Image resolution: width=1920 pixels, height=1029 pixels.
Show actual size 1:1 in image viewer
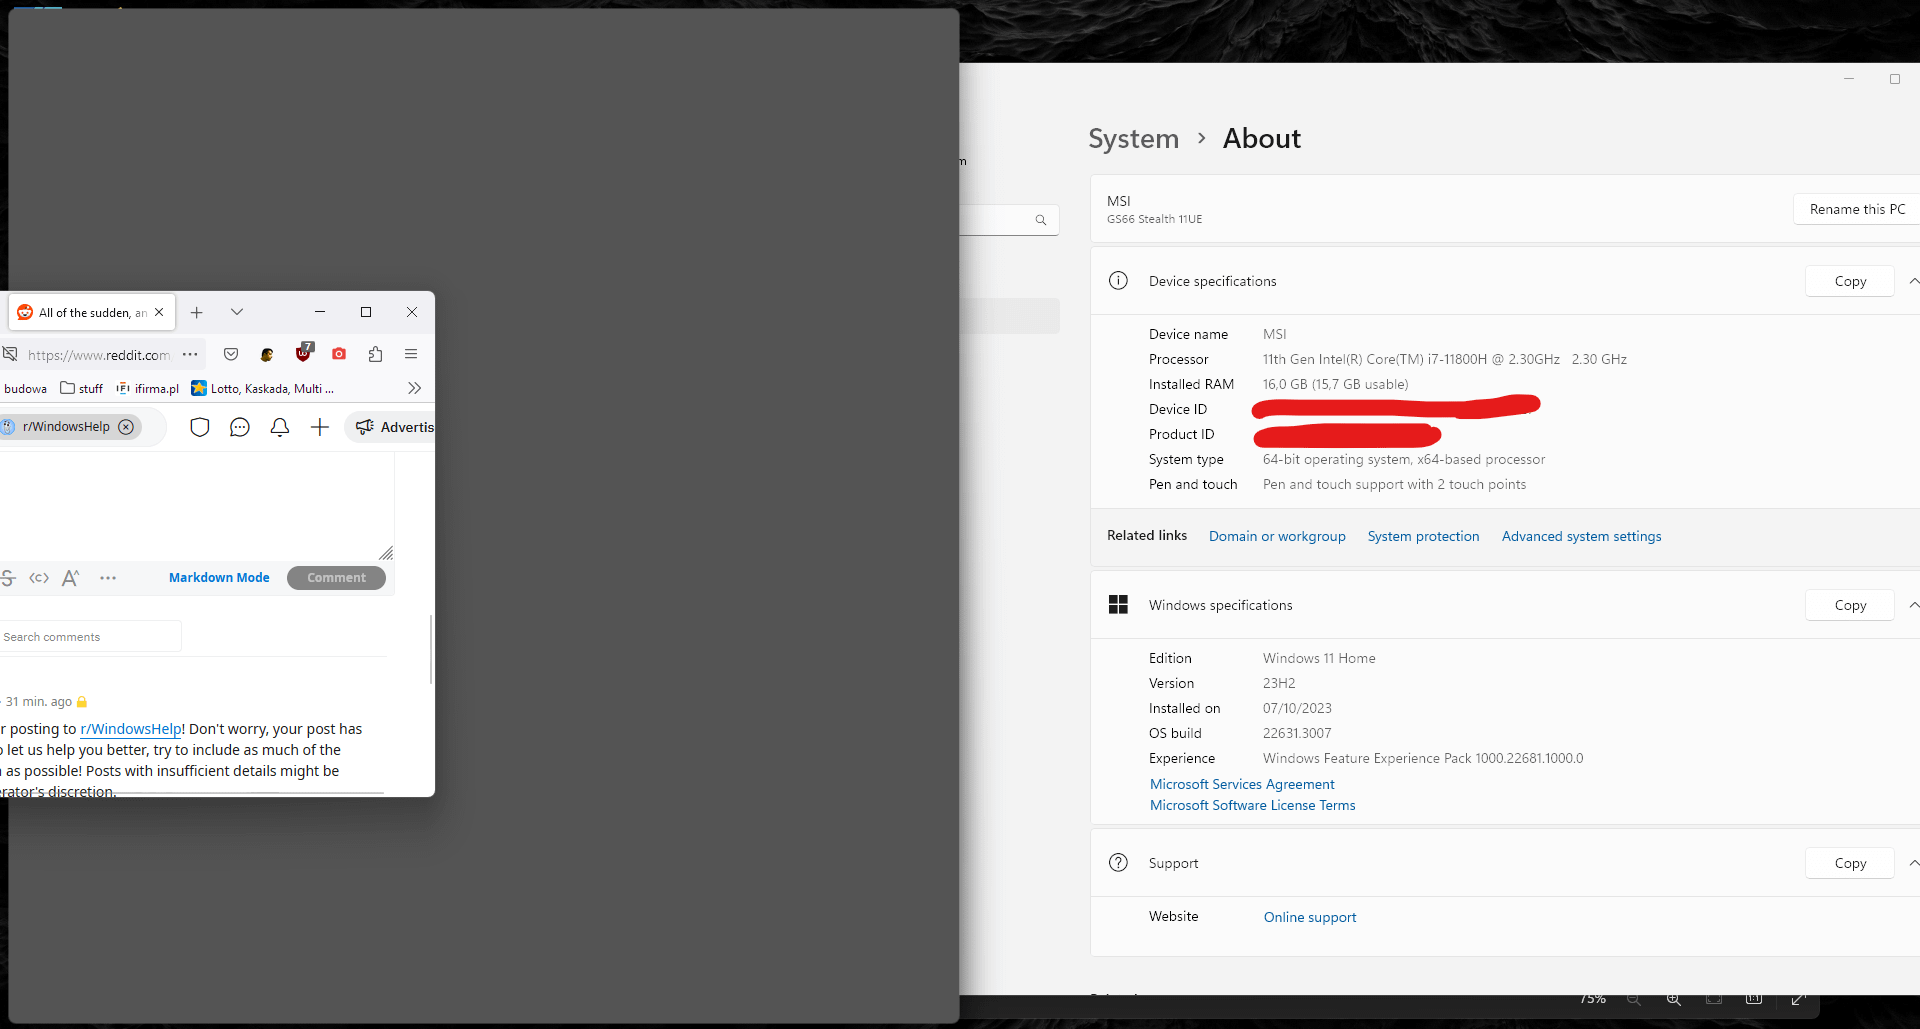pyautogui.click(x=1754, y=999)
